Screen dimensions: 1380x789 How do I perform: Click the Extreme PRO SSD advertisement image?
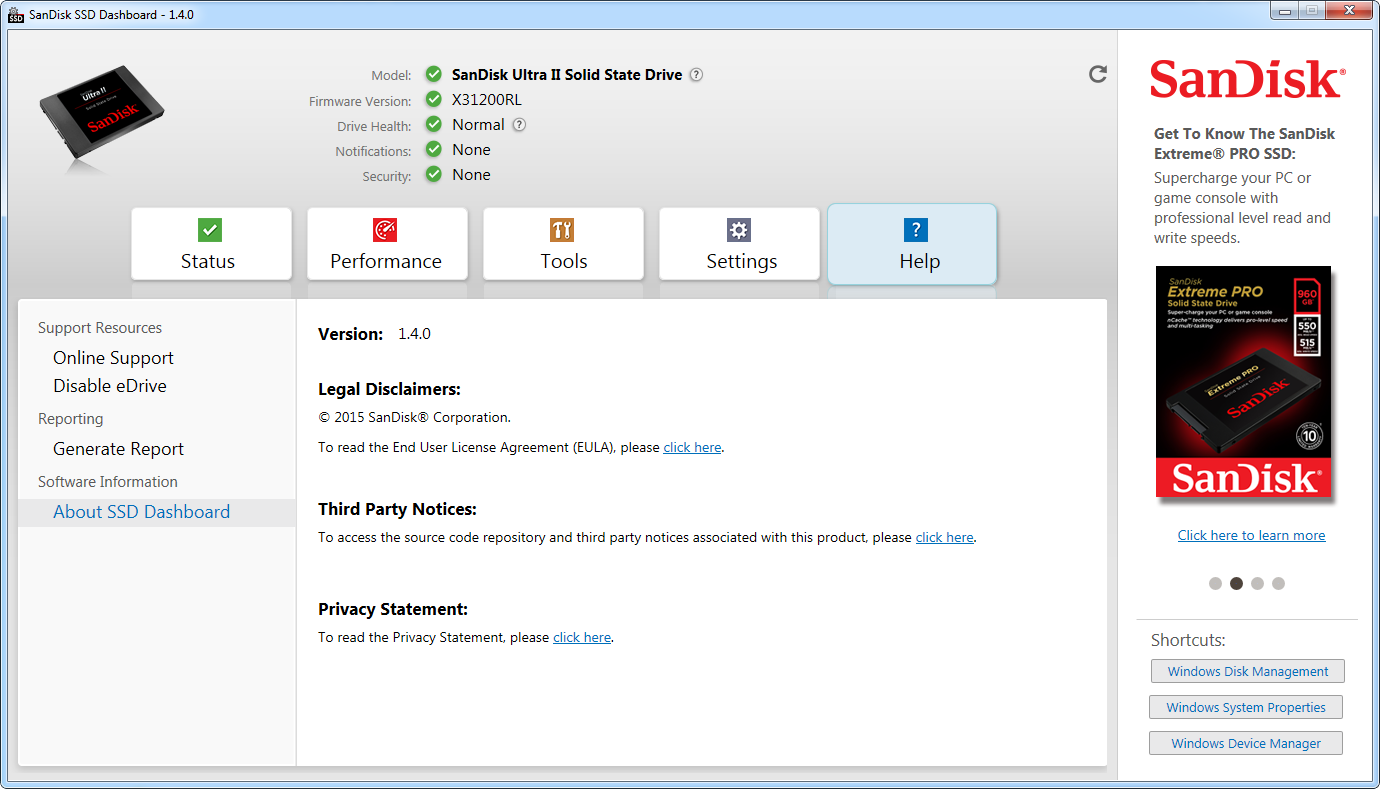[x=1243, y=382]
